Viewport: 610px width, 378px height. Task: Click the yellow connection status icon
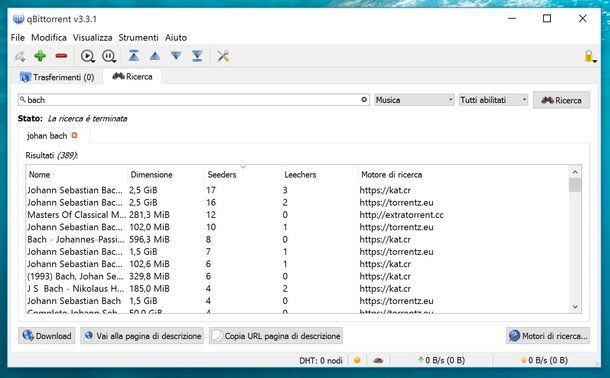(357, 360)
